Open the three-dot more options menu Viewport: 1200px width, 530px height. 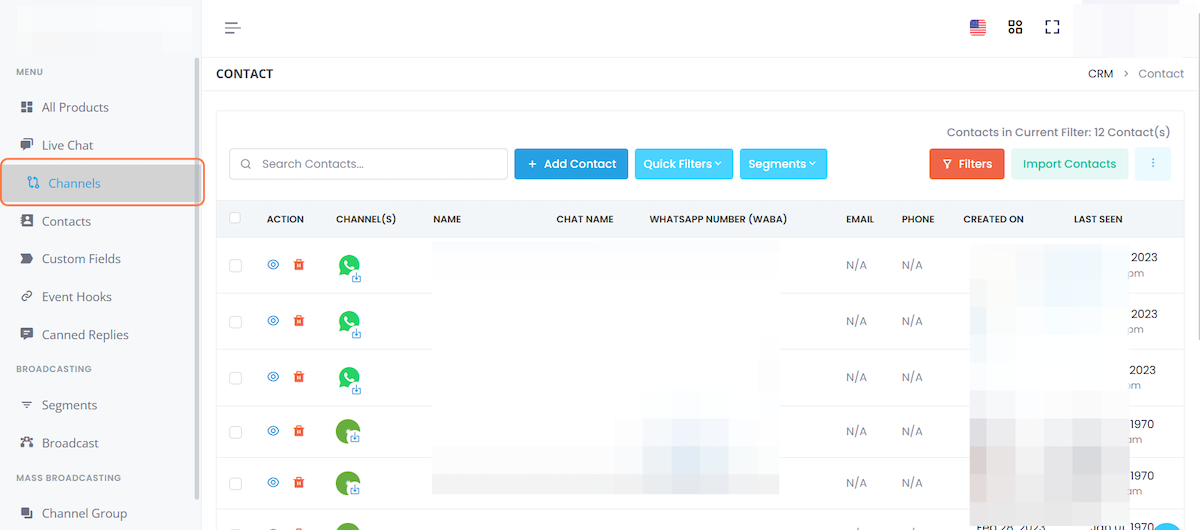click(1153, 164)
